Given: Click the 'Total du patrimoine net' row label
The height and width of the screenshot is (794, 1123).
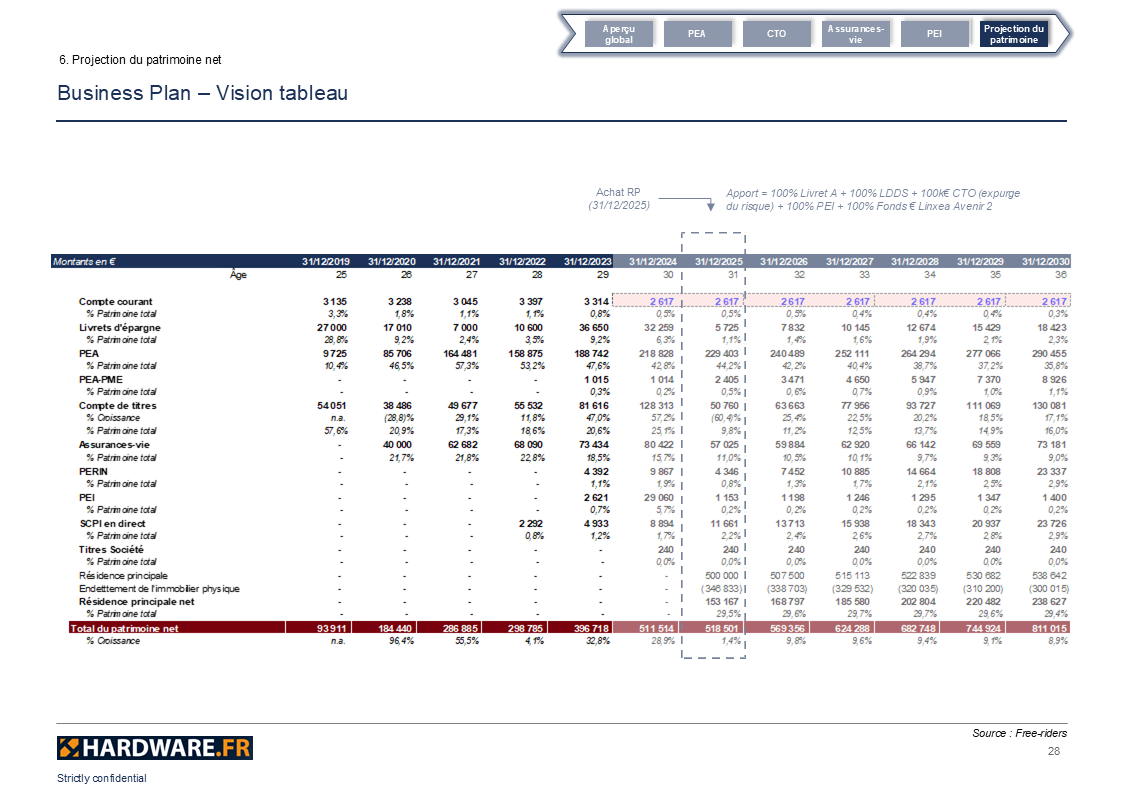Looking at the screenshot, I should tap(124, 628).
